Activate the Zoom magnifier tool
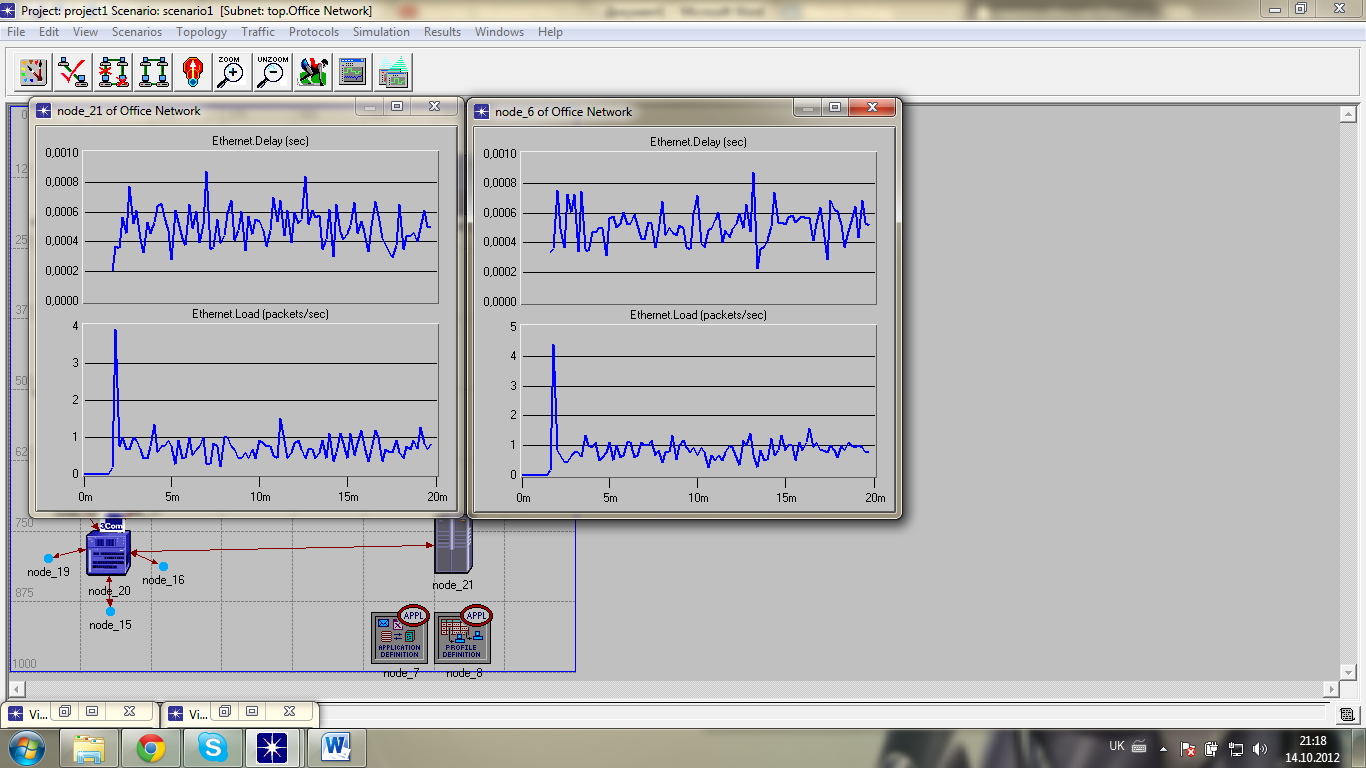Viewport: 1366px width, 768px height. click(231, 72)
